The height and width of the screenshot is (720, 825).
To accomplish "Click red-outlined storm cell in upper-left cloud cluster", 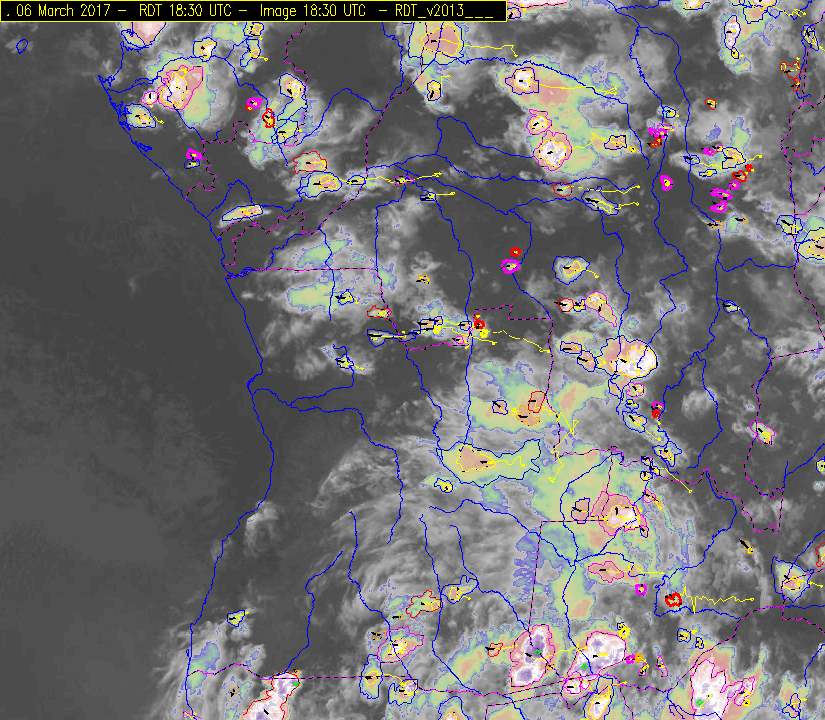I will 268,117.
